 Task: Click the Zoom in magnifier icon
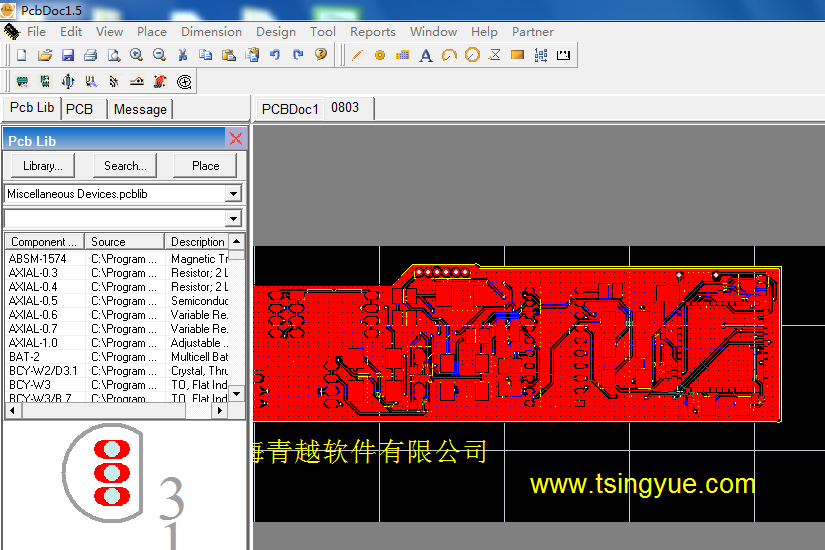(x=136, y=55)
